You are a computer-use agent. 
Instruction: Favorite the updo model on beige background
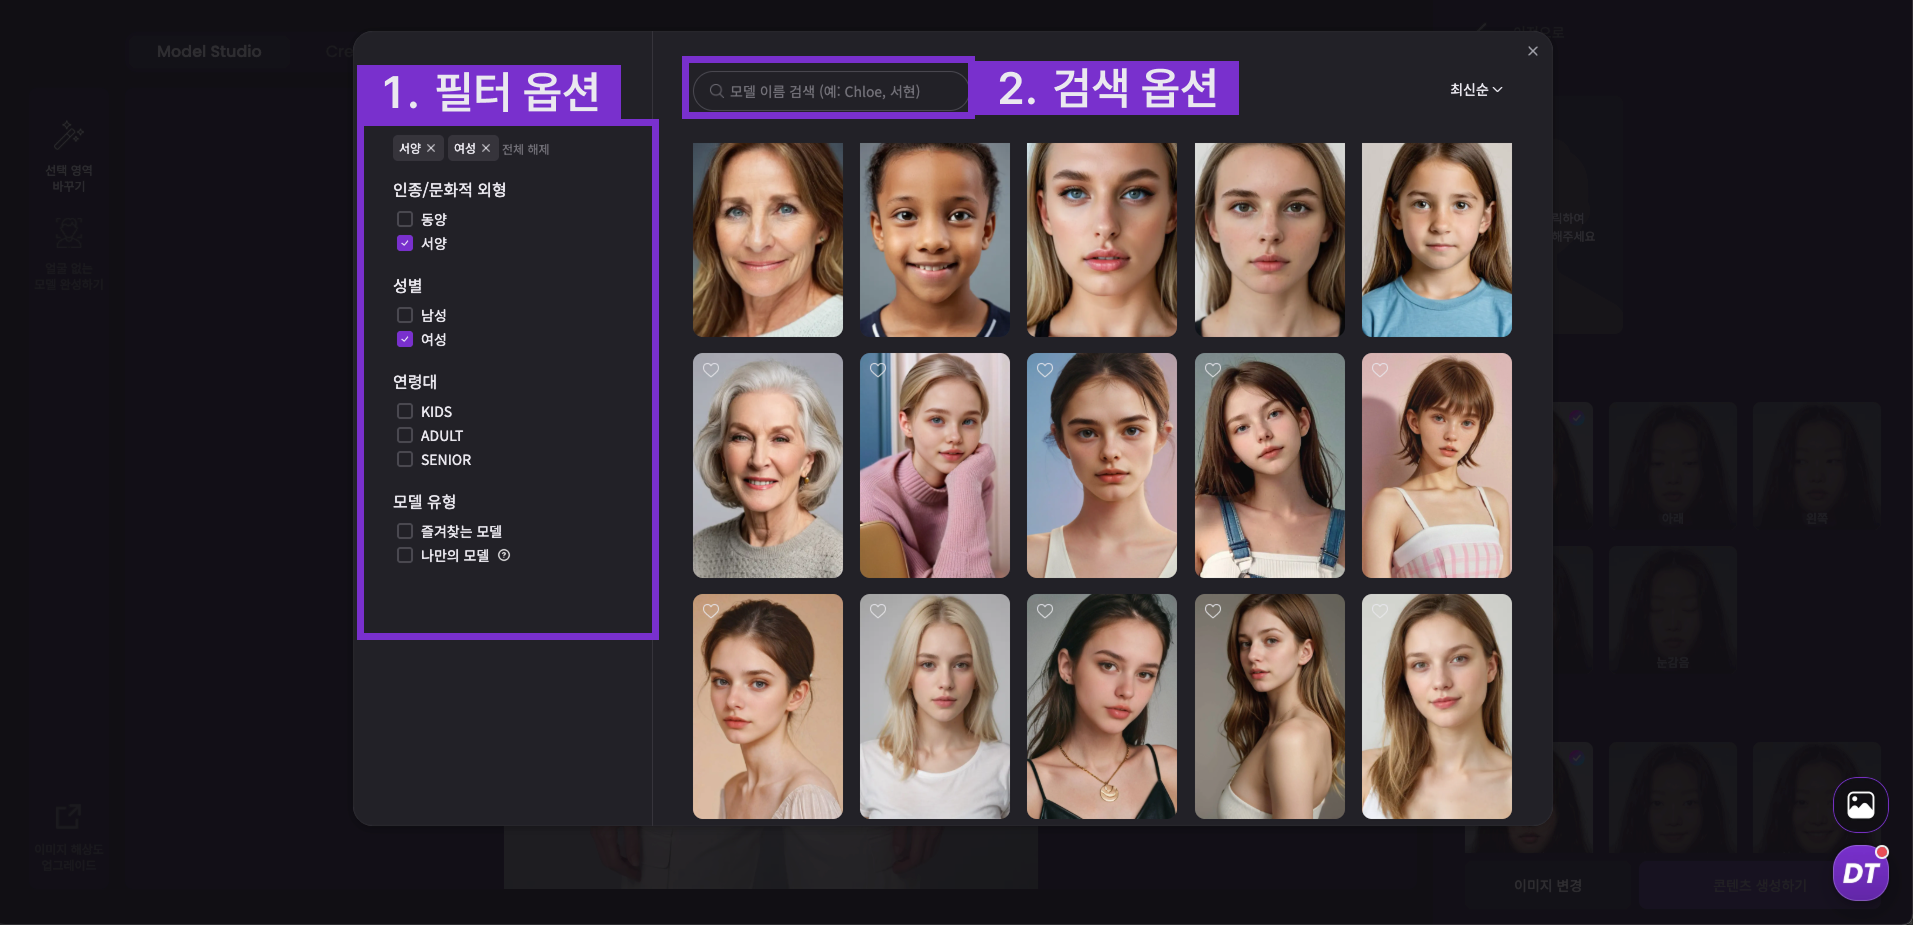pos(711,611)
